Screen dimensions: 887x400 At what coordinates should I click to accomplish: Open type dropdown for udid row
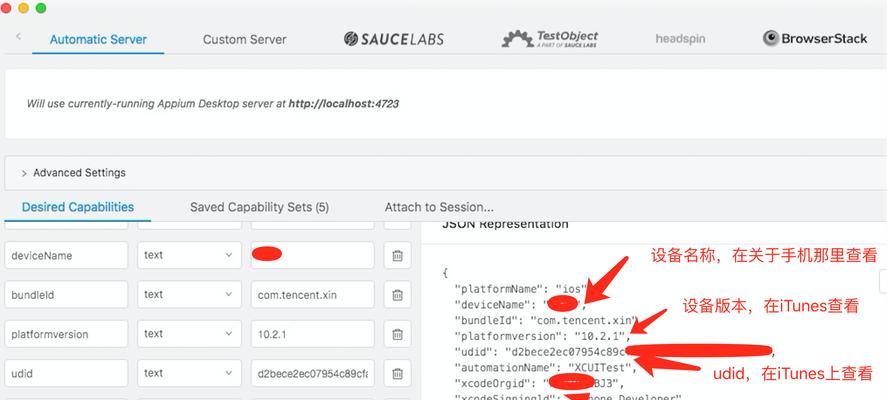[x=189, y=373]
